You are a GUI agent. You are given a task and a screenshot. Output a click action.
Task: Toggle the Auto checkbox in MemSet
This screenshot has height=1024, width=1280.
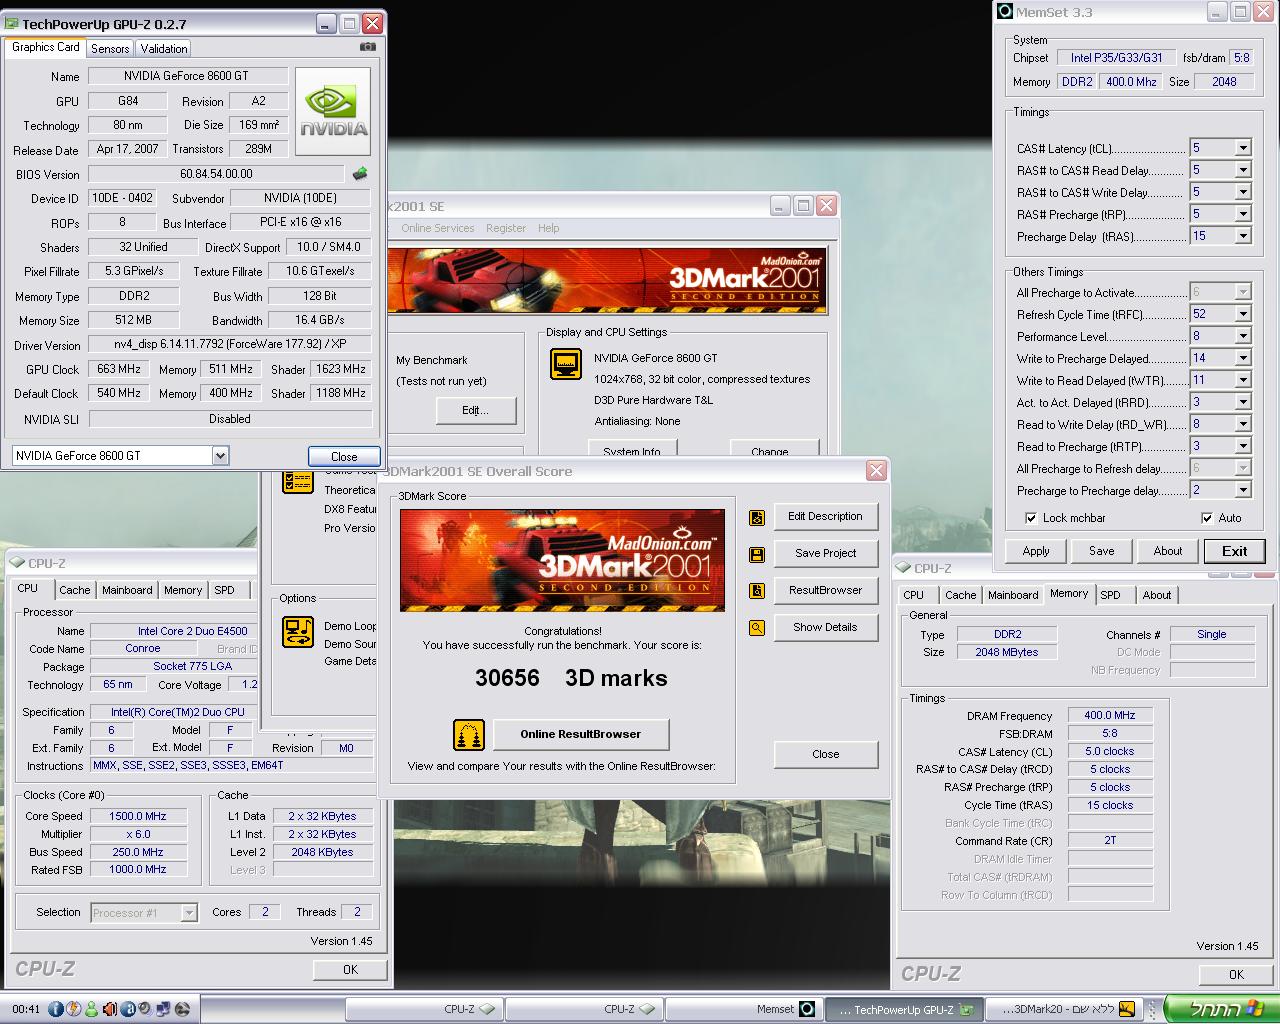tap(1207, 518)
